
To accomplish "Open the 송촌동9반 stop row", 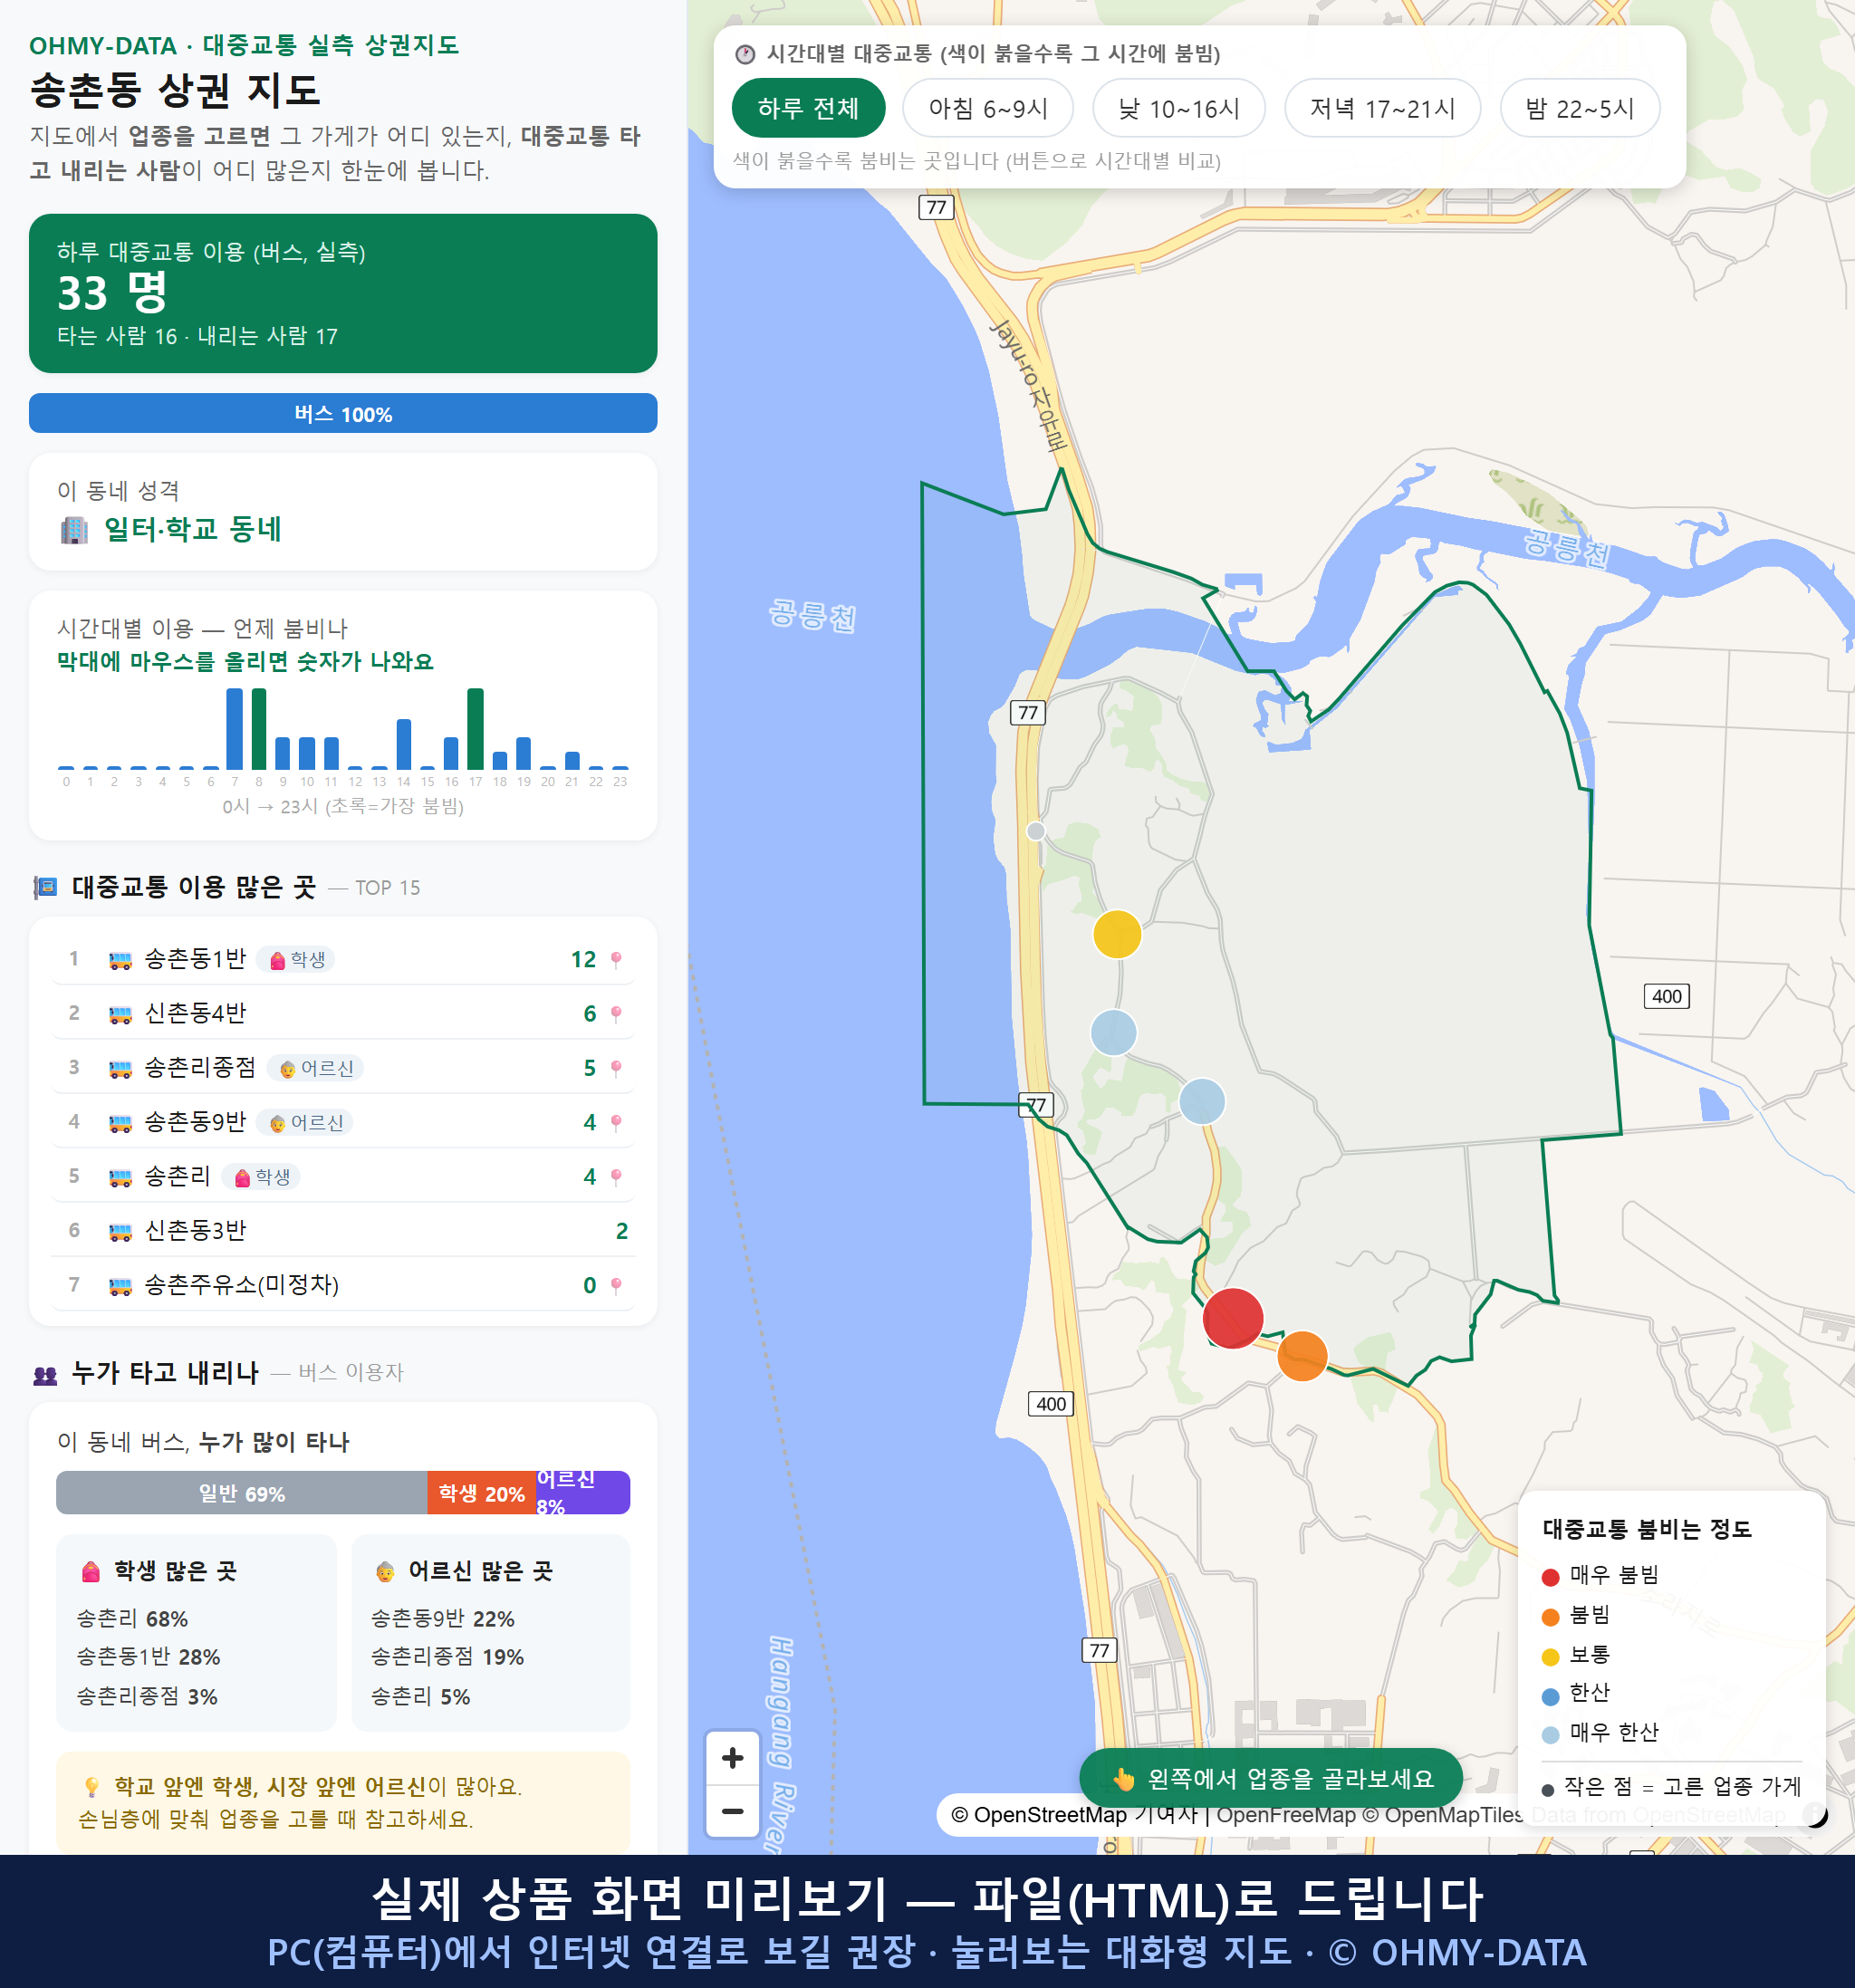I will (x=343, y=1122).
